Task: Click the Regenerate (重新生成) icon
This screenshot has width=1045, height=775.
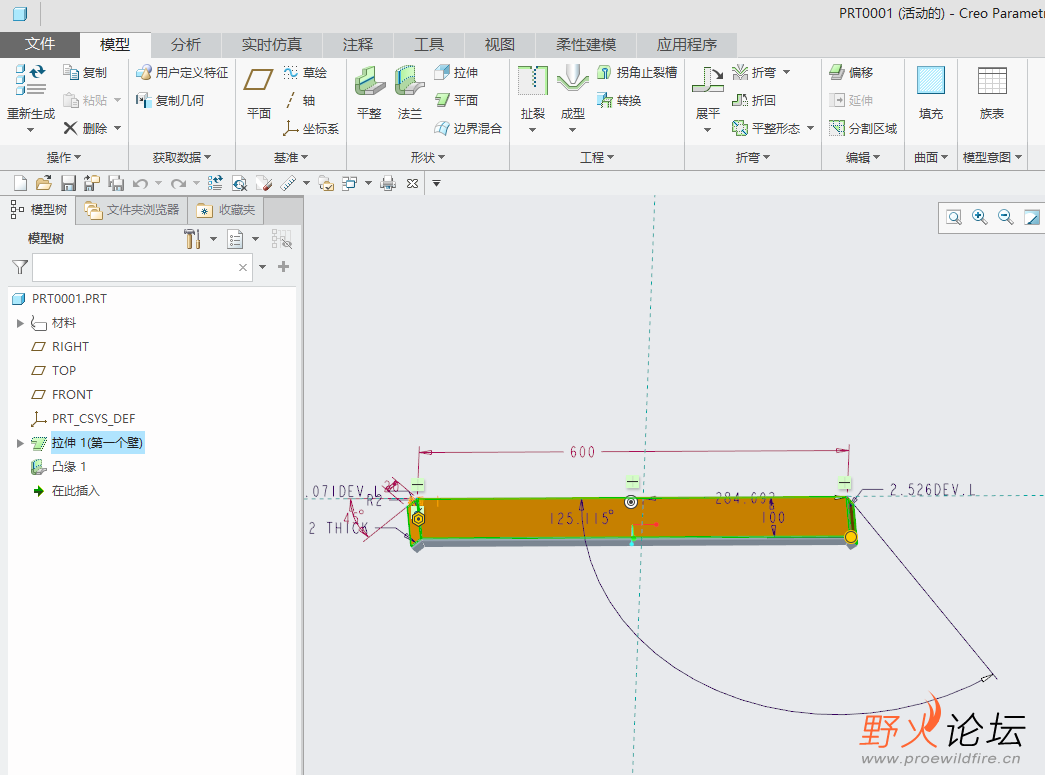Action: (x=31, y=80)
